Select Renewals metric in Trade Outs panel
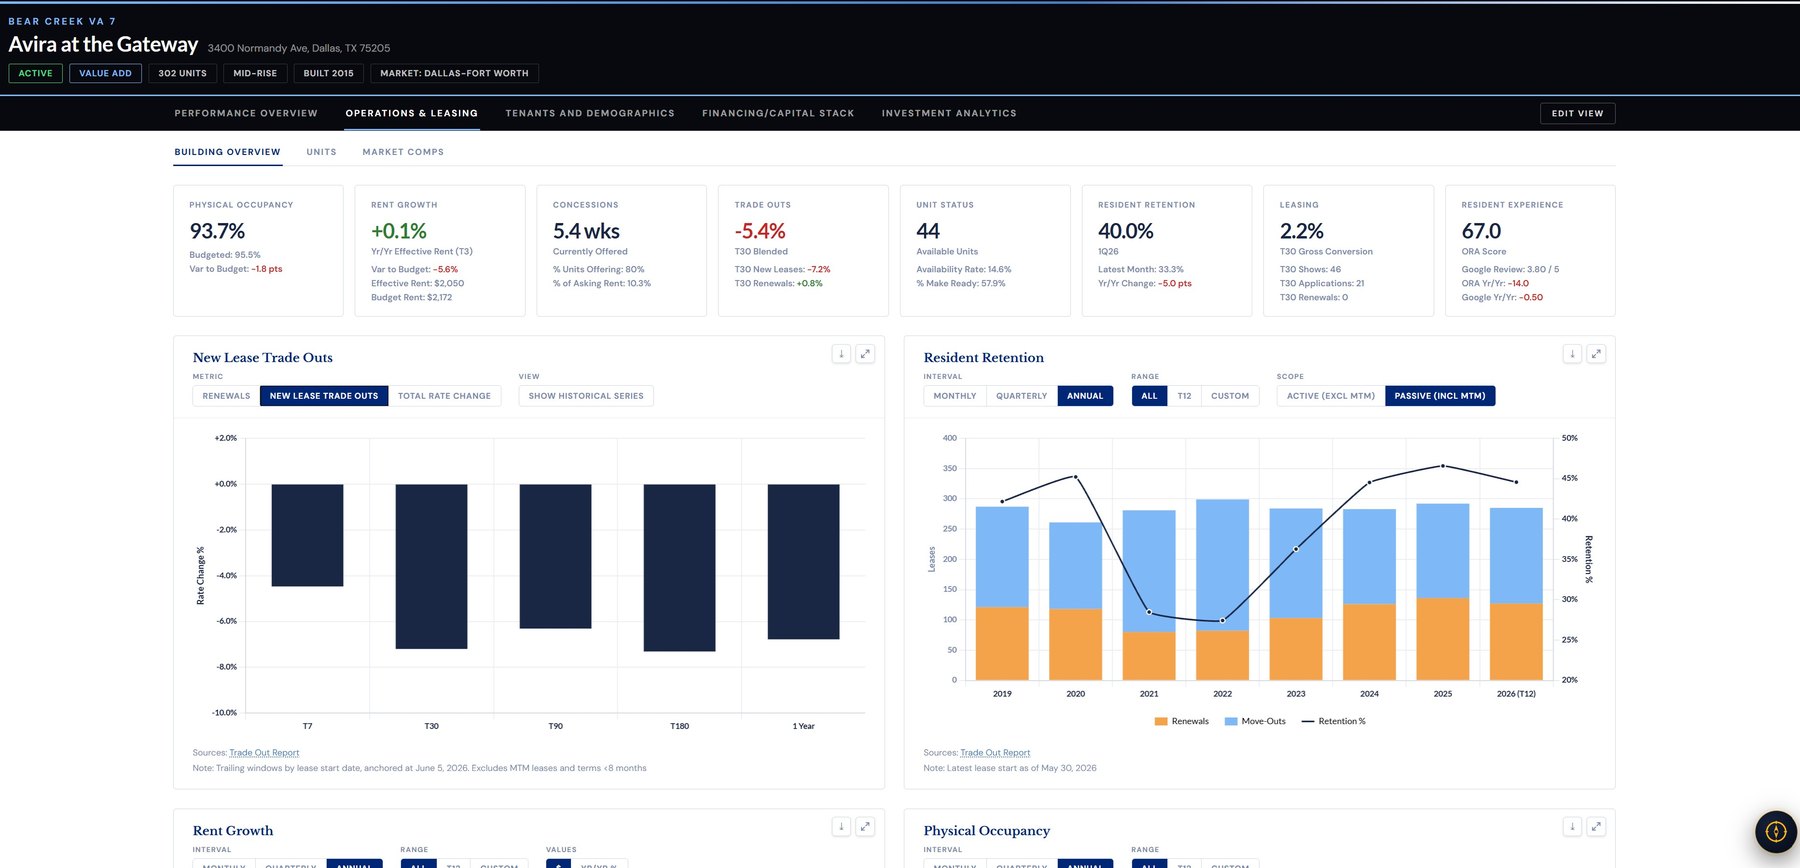 pyautogui.click(x=226, y=396)
